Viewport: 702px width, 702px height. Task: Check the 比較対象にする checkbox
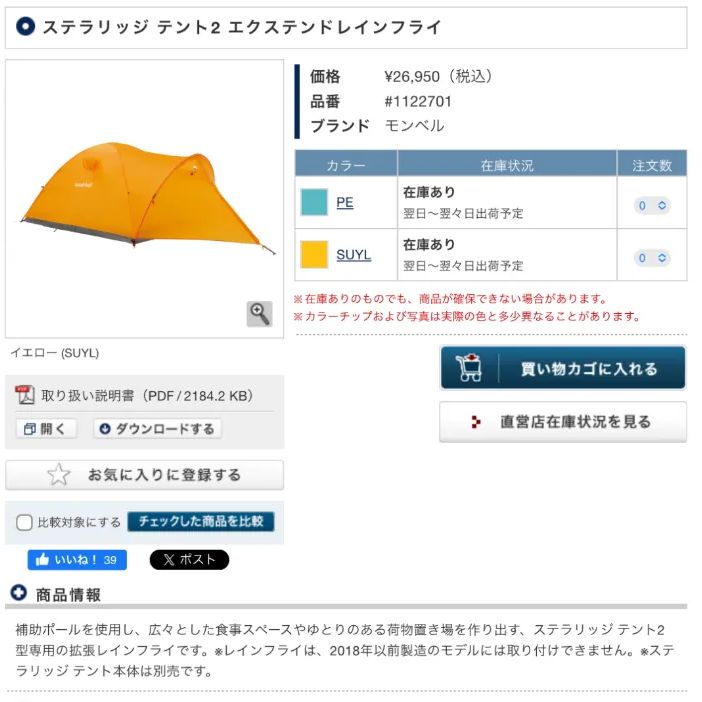pyautogui.click(x=24, y=522)
